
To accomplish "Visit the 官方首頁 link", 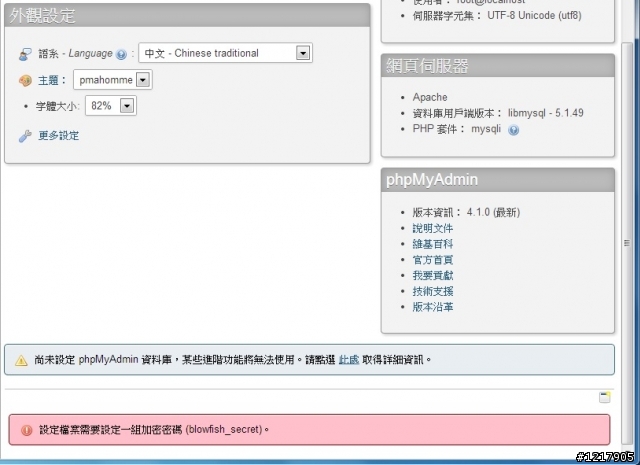I will (433, 260).
